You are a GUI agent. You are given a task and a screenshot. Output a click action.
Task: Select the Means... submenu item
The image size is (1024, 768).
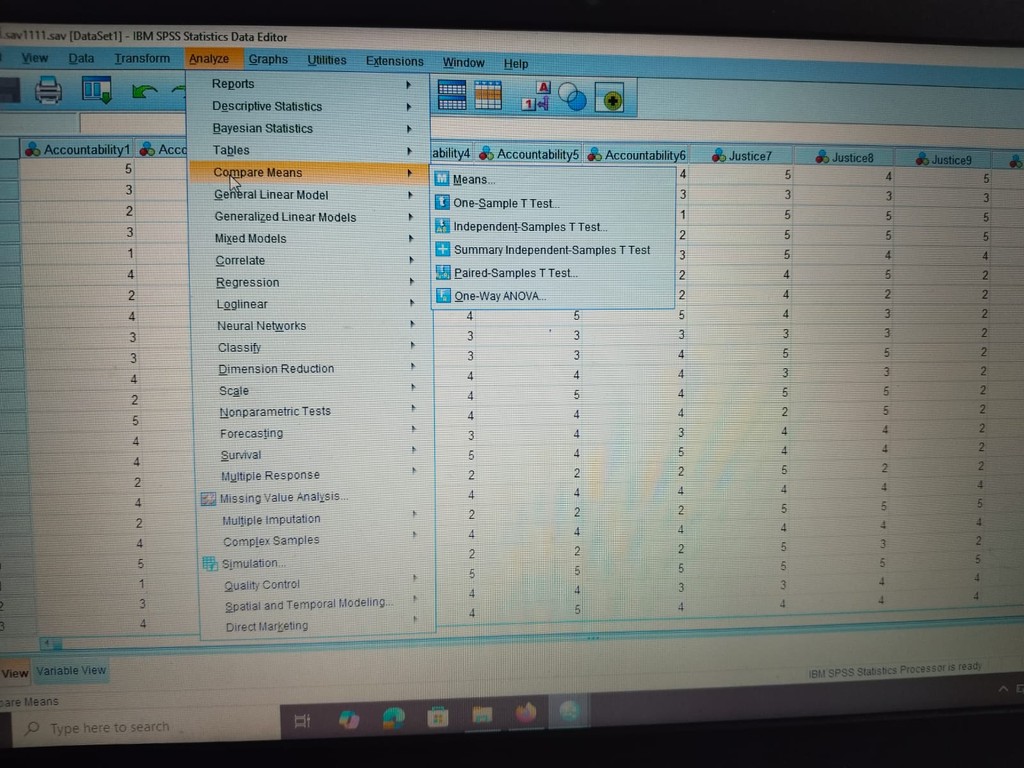(x=553, y=179)
